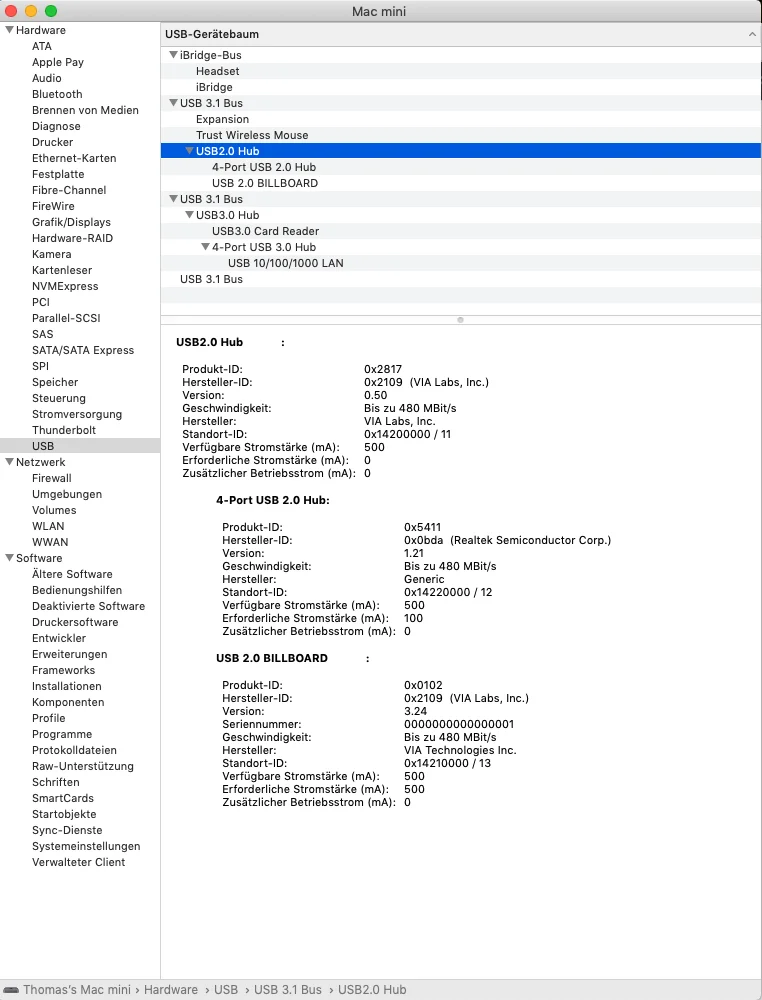Click Hardware in the path bar

[171, 990]
